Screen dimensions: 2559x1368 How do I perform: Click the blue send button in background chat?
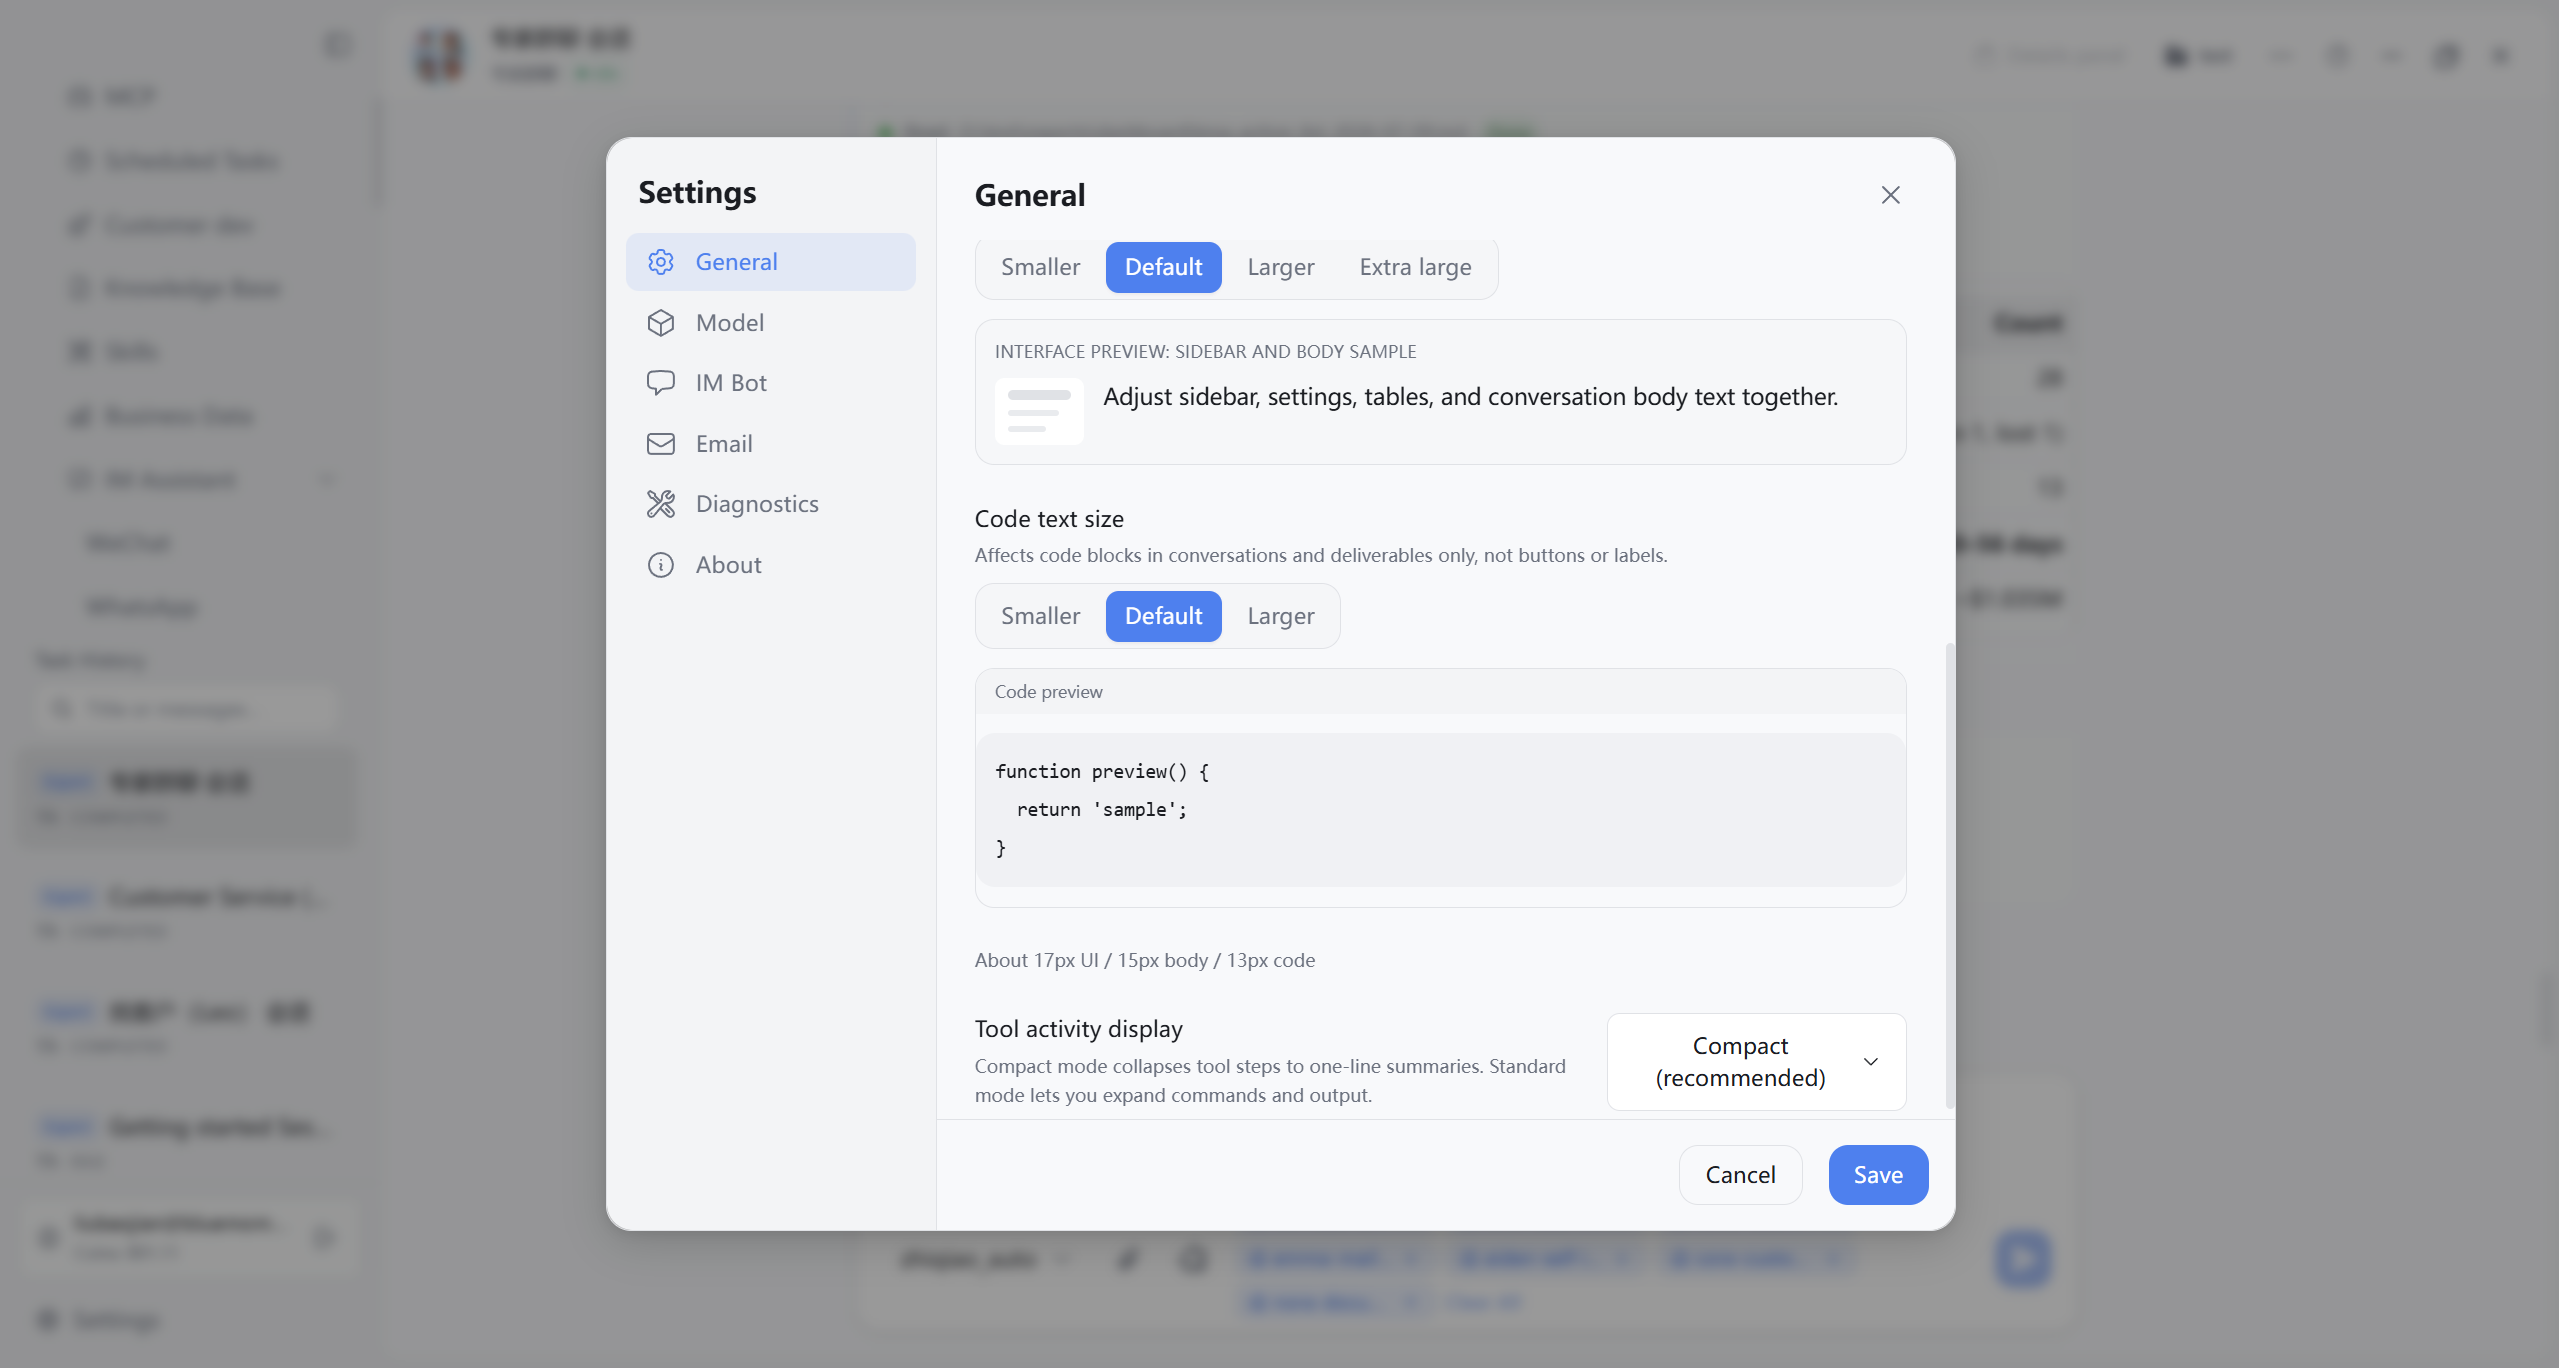2022,1259
